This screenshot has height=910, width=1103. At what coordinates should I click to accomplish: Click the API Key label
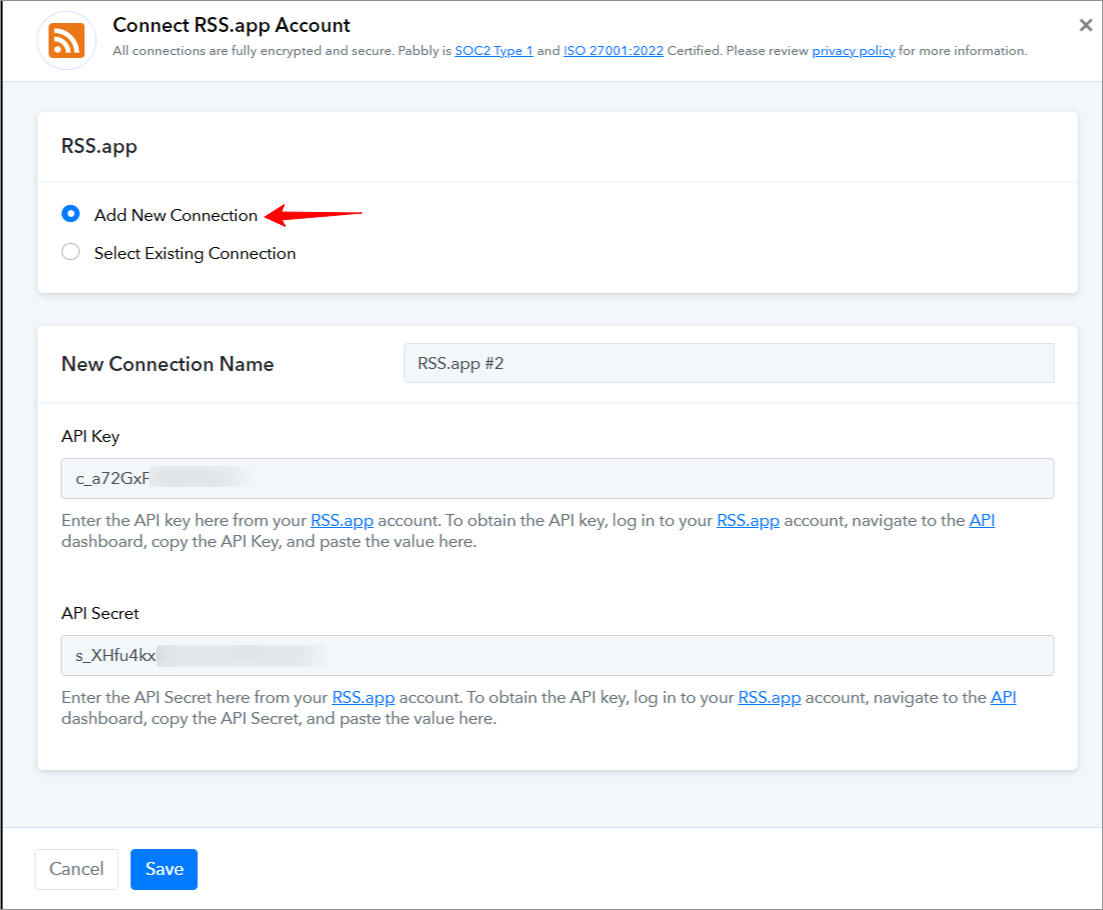tap(90, 437)
